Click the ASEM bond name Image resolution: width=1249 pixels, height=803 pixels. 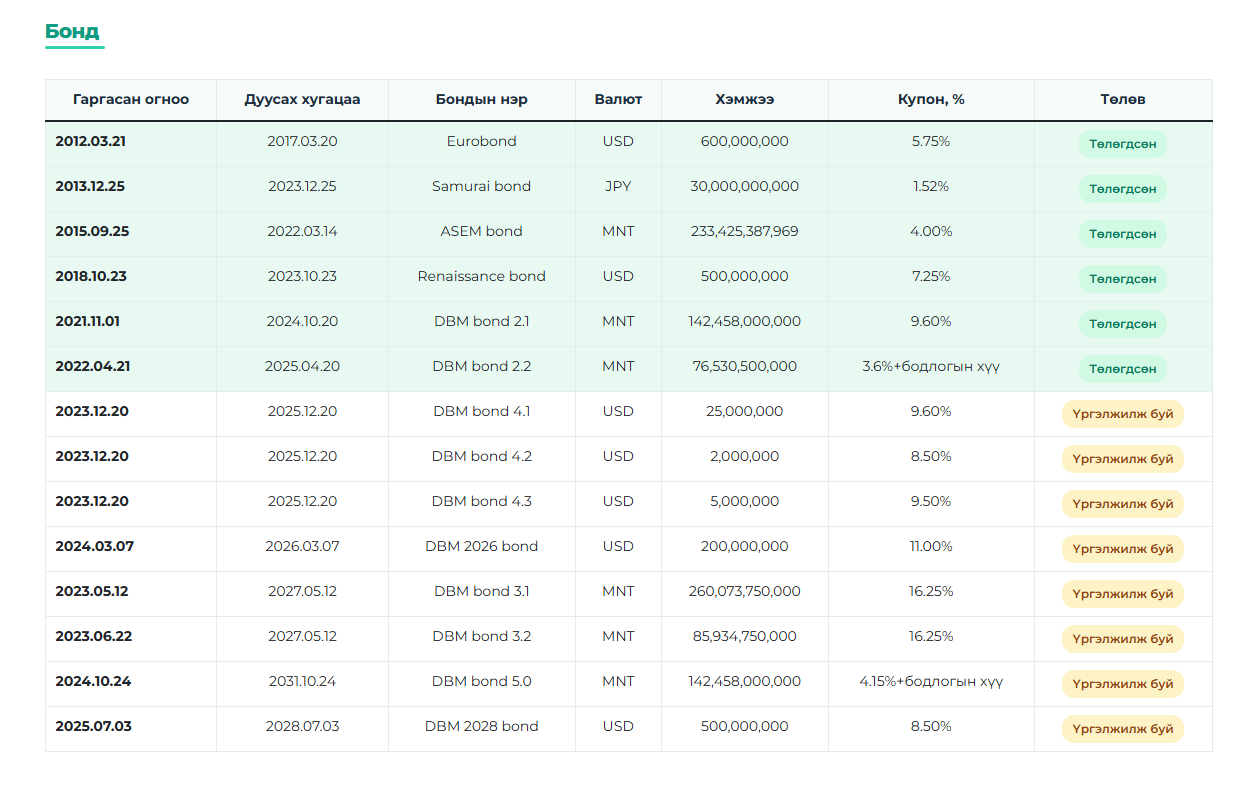tap(481, 232)
